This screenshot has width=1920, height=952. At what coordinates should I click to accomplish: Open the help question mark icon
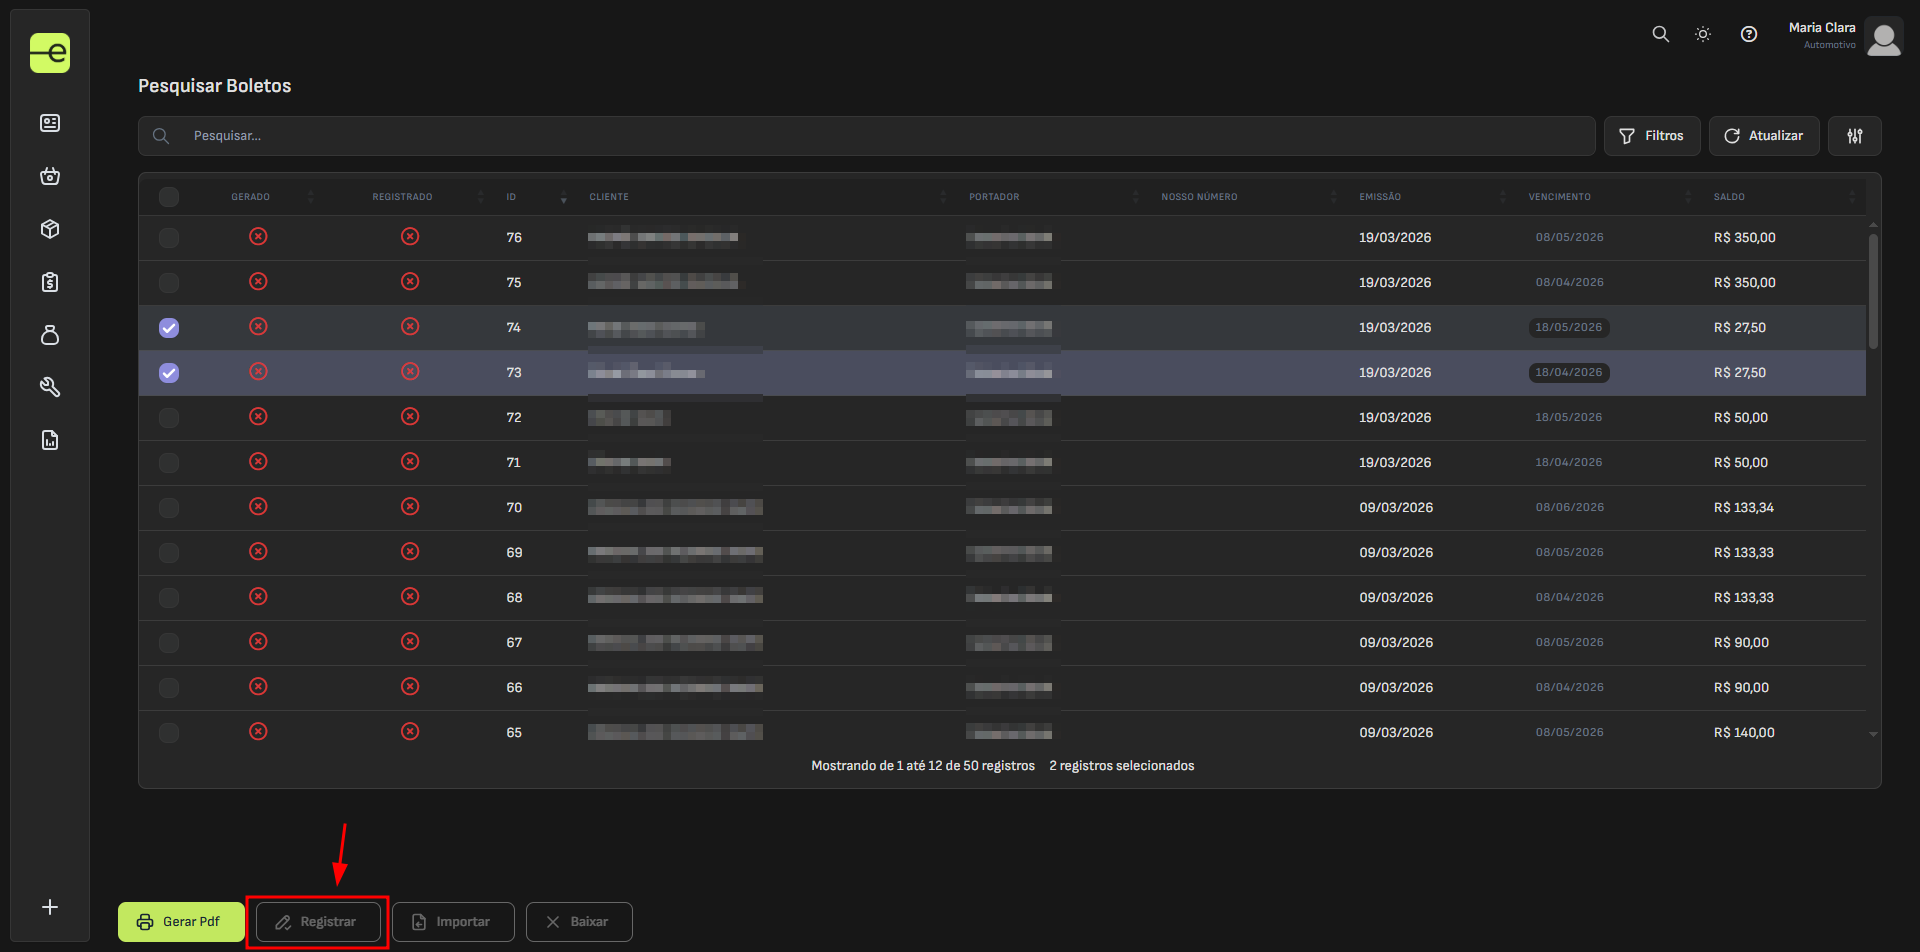1748,34
